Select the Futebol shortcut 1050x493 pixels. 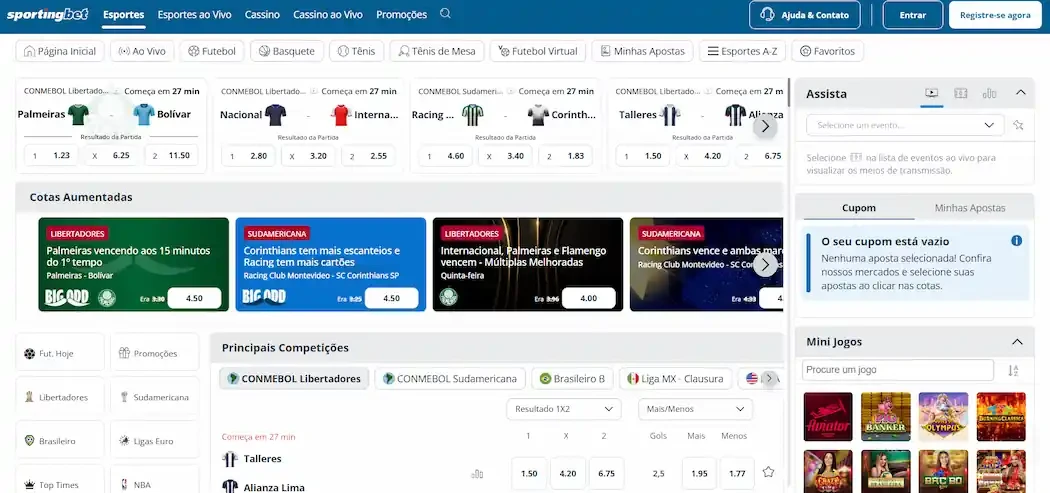point(212,51)
